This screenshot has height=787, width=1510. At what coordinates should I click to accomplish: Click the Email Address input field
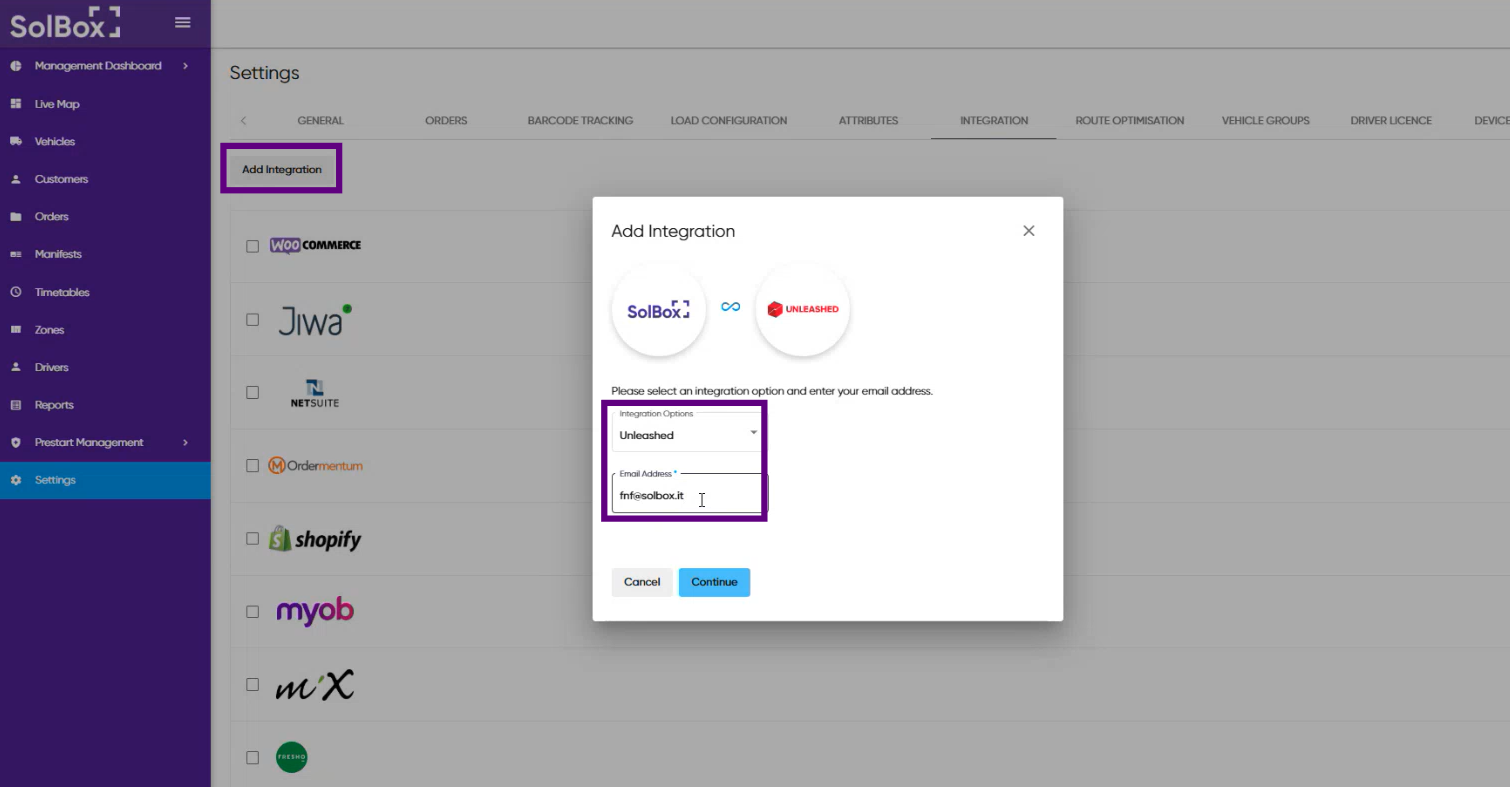pos(690,495)
